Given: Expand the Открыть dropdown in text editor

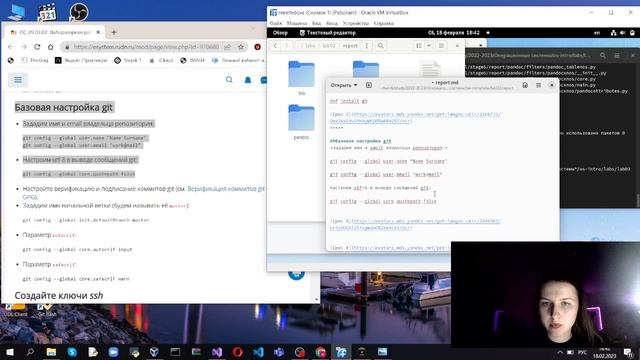Looking at the screenshot, I should [x=344, y=85].
